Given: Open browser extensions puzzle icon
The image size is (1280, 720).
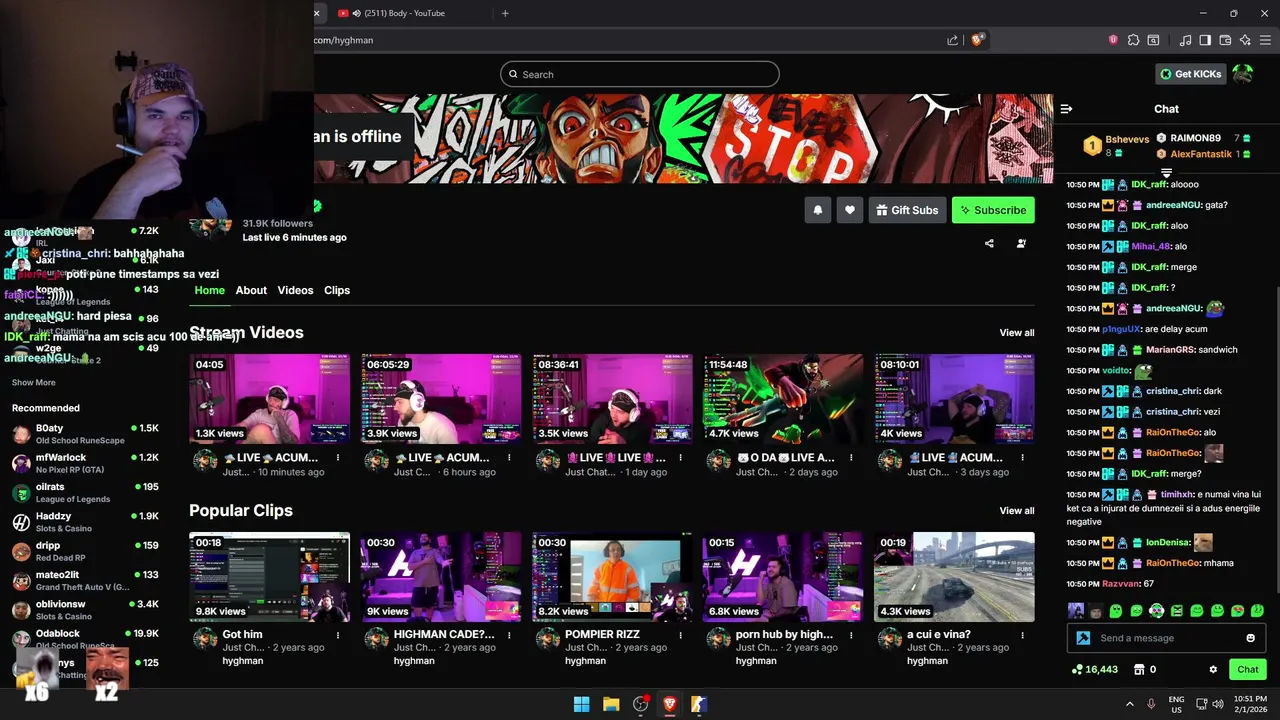Looking at the screenshot, I should point(1133,40).
